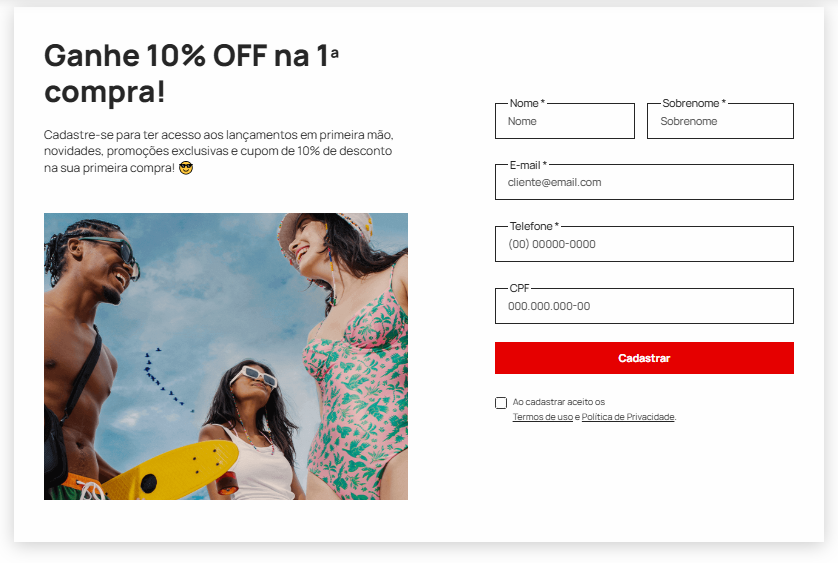Submit with the red Cadastrar button
Screen dimensions: 838x563
coord(645,358)
